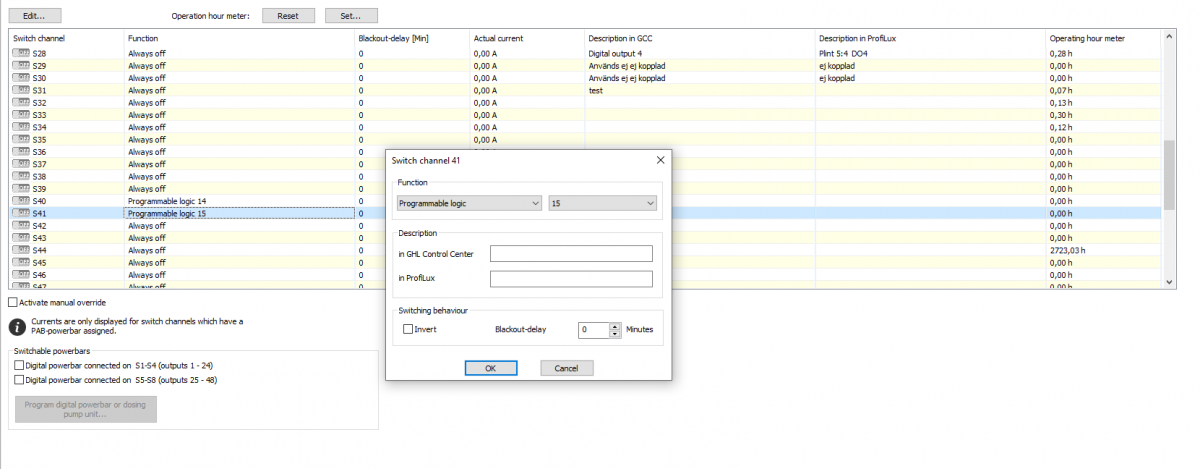Click the OFF icon for channel S31
This screenshot has height=469, width=1200.
click(21, 90)
